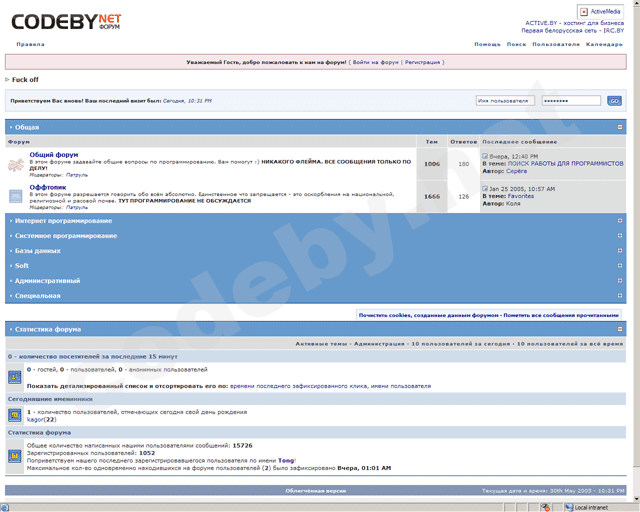Open Патруль moderator link under Общий форум

(77, 175)
